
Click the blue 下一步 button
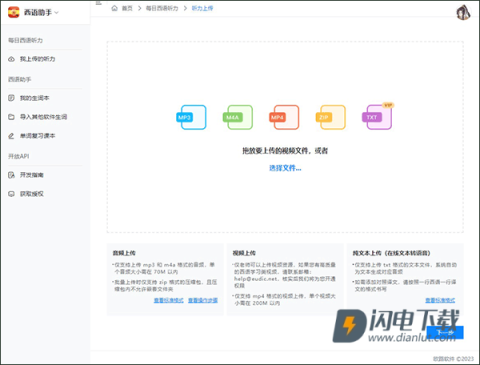click(445, 332)
